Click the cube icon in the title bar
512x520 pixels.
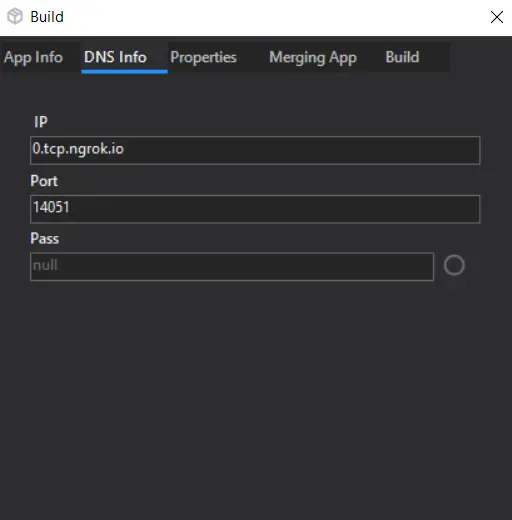point(15,16)
